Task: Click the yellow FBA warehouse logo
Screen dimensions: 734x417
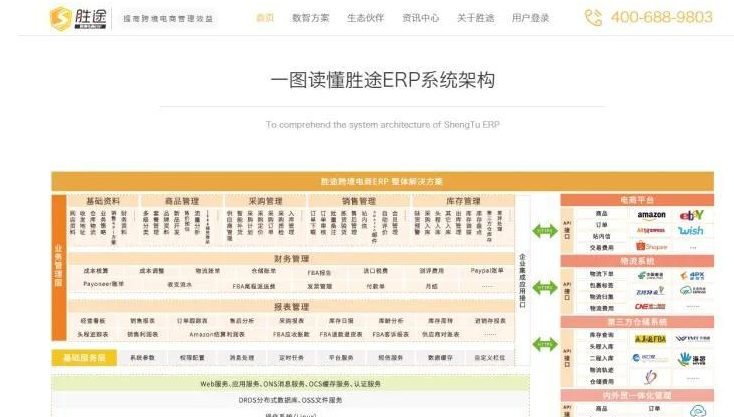Action: pos(650,339)
